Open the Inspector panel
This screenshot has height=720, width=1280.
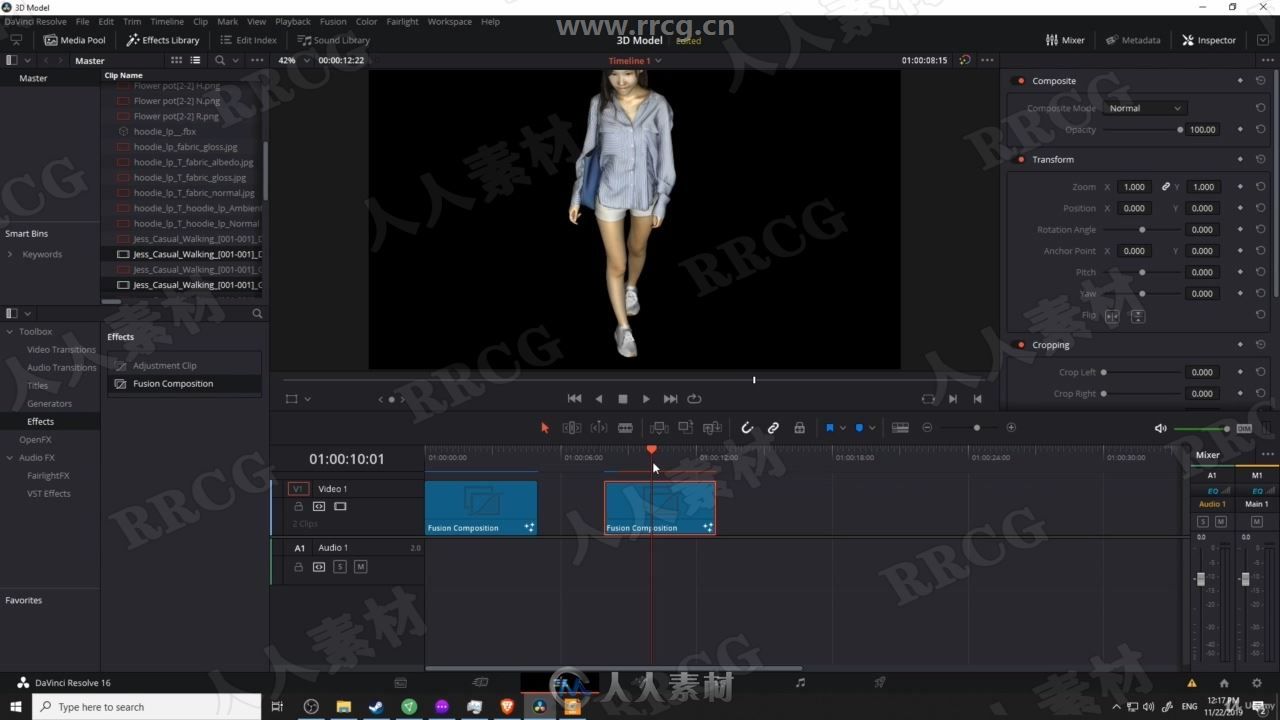coord(1209,40)
